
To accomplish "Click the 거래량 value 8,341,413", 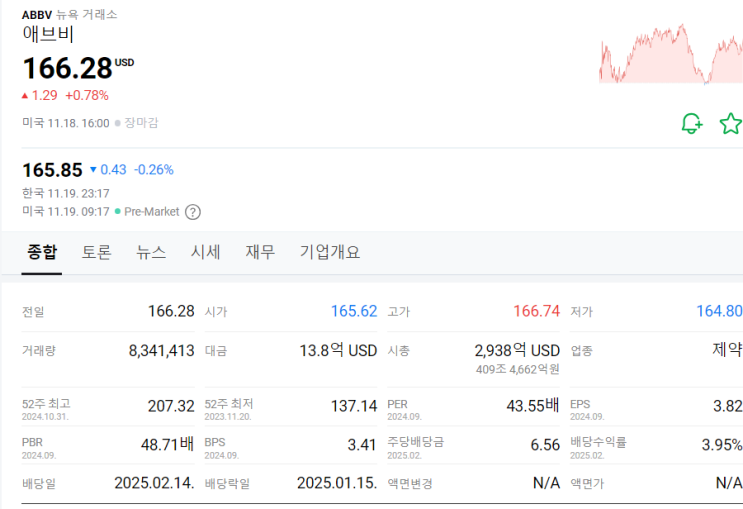I will (162, 351).
